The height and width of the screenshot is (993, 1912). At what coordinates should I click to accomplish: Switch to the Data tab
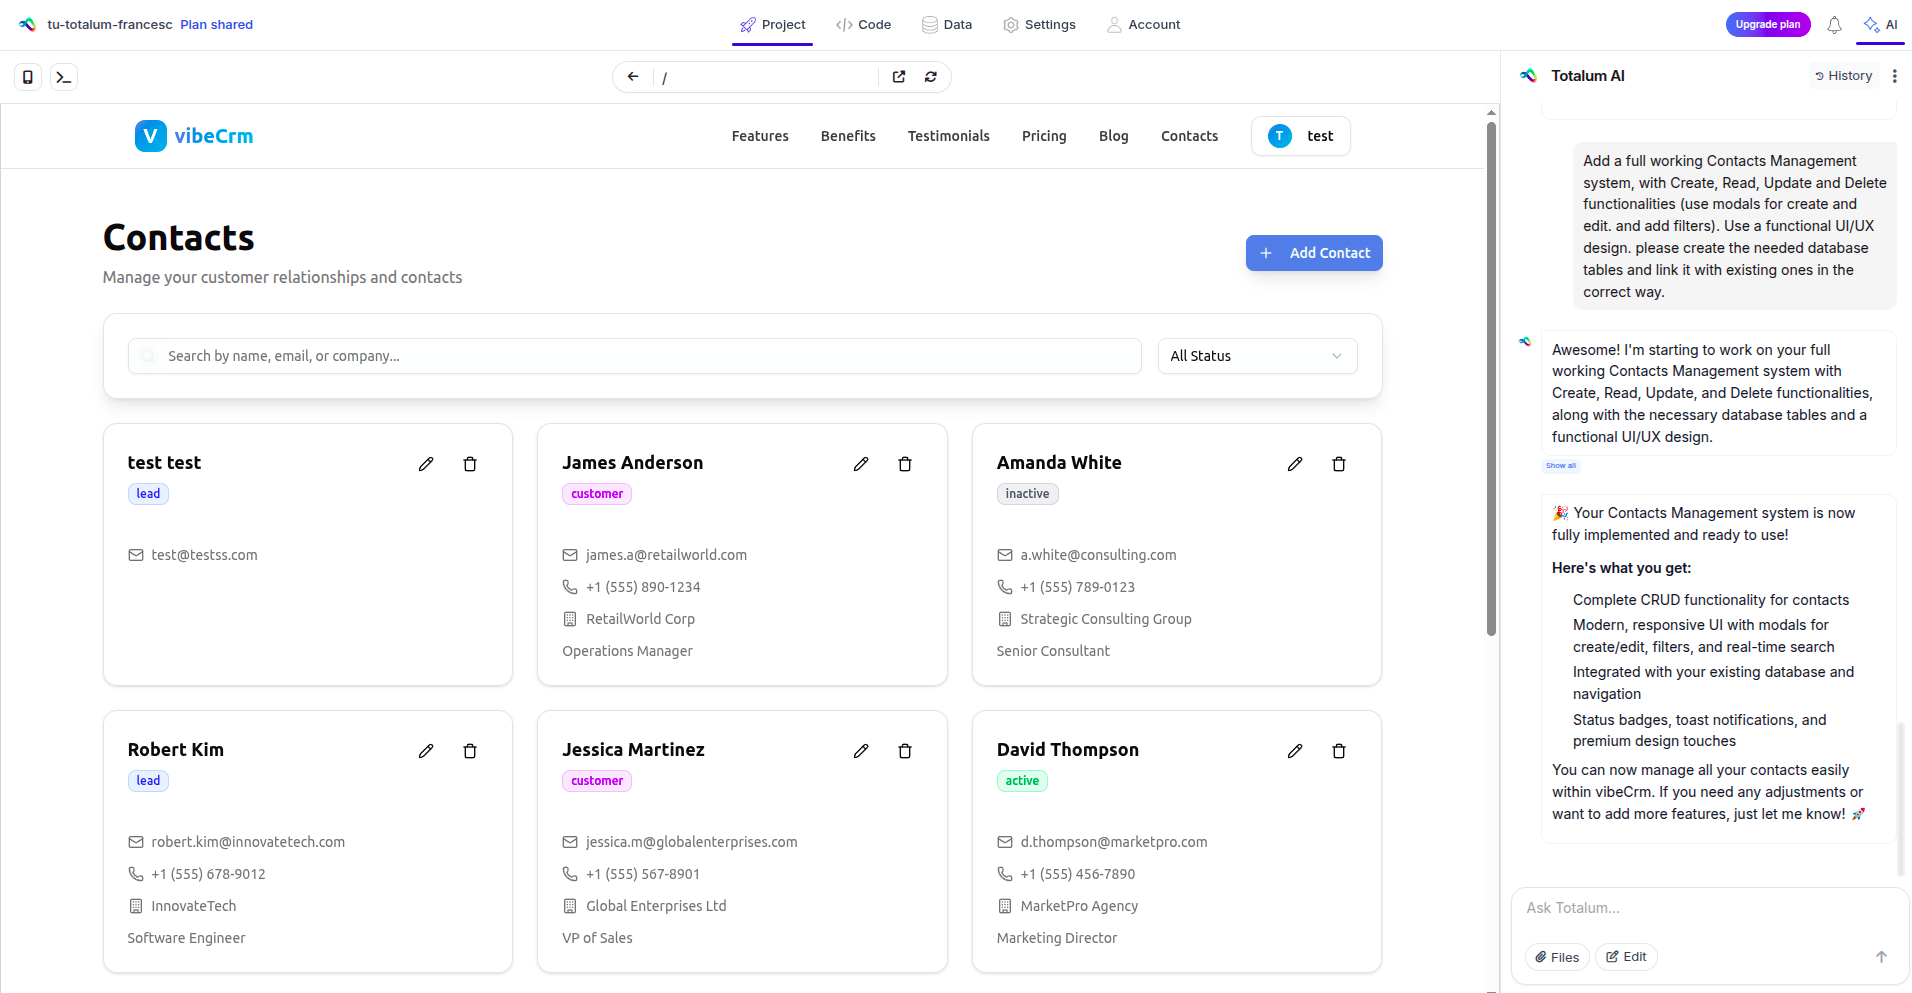[947, 25]
